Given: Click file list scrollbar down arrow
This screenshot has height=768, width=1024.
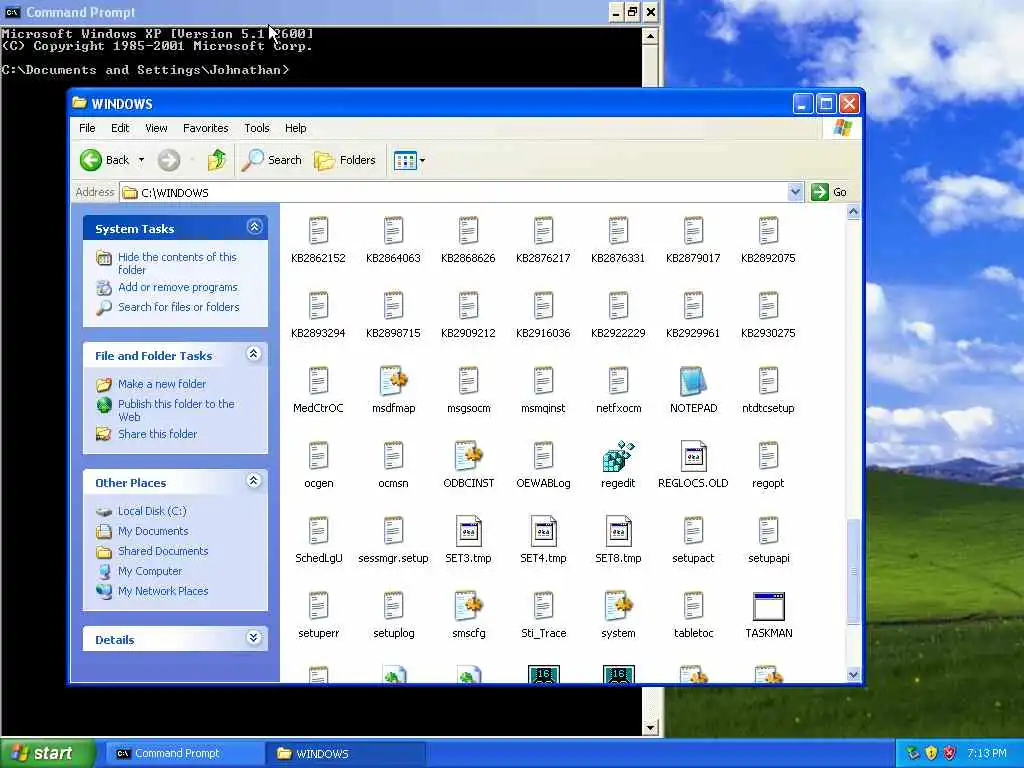Looking at the screenshot, I should [853, 675].
